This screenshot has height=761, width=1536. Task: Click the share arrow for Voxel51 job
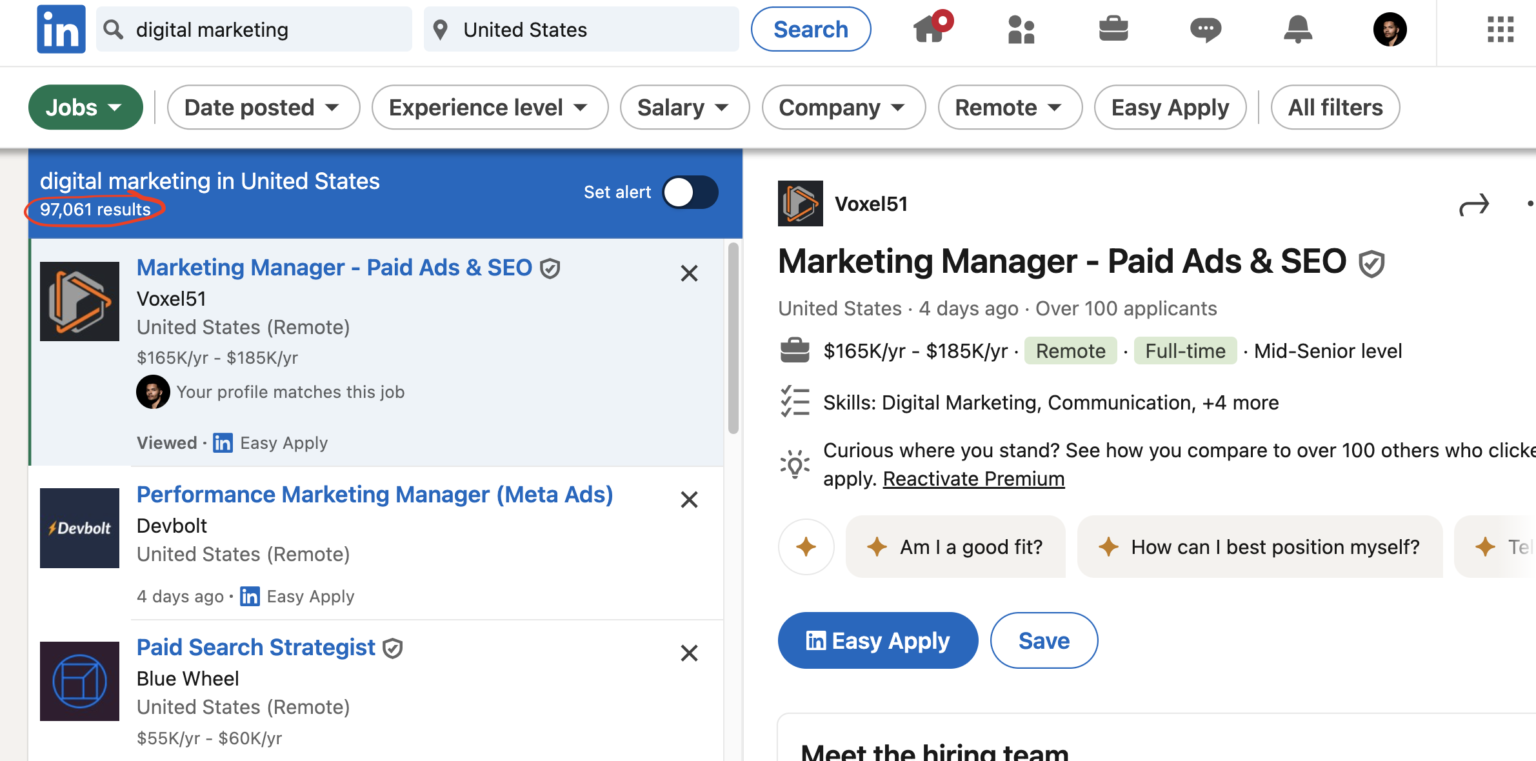pos(1474,206)
